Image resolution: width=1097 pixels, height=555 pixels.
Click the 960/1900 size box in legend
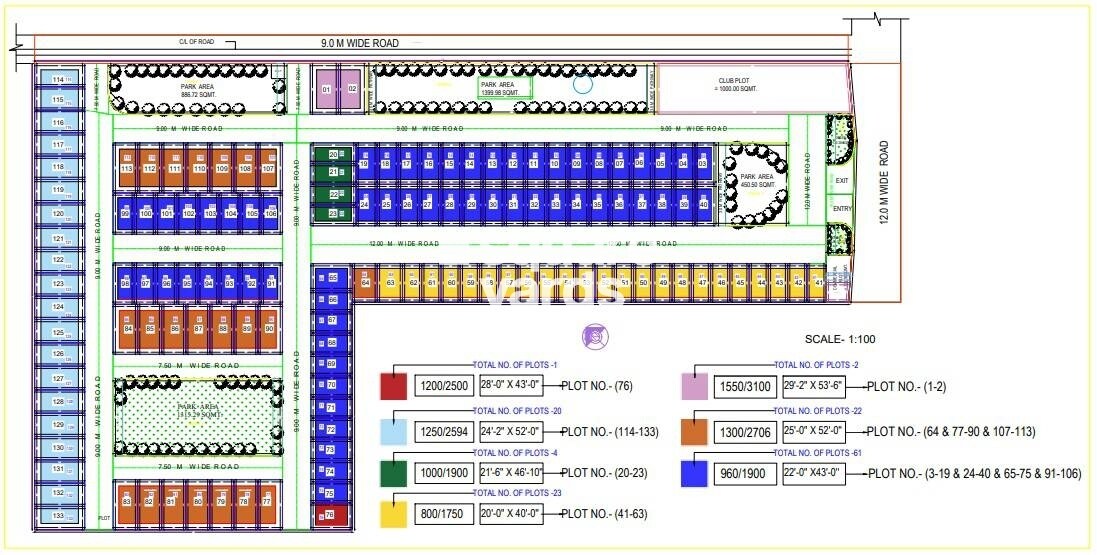pyautogui.click(x=743, y=474)
